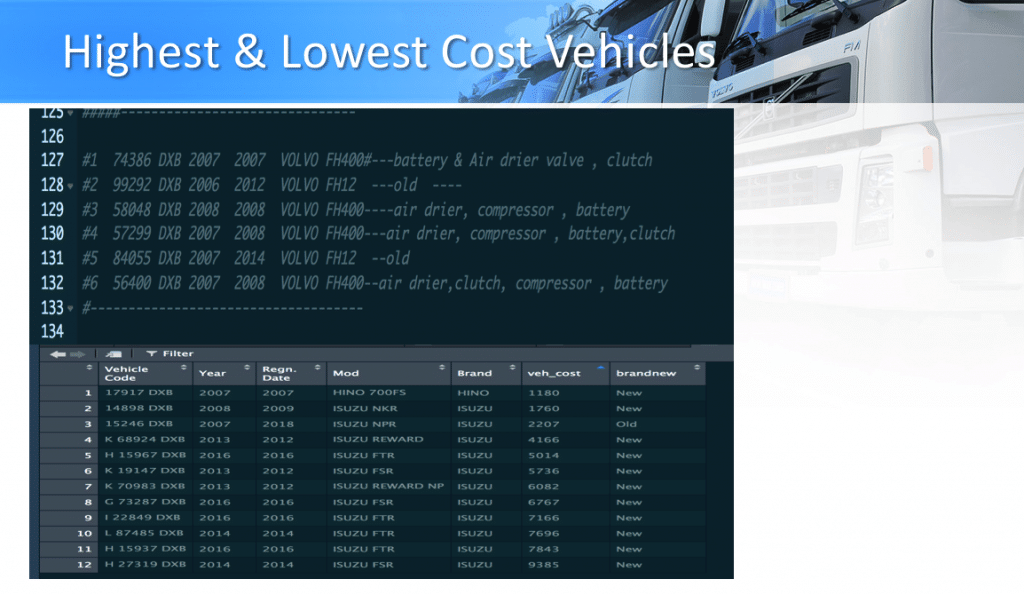Viewport: 1024px width, 595px height.
Task: Click the Mod column sort arrows
Action: pyautogui.click(x=442, y=368)
